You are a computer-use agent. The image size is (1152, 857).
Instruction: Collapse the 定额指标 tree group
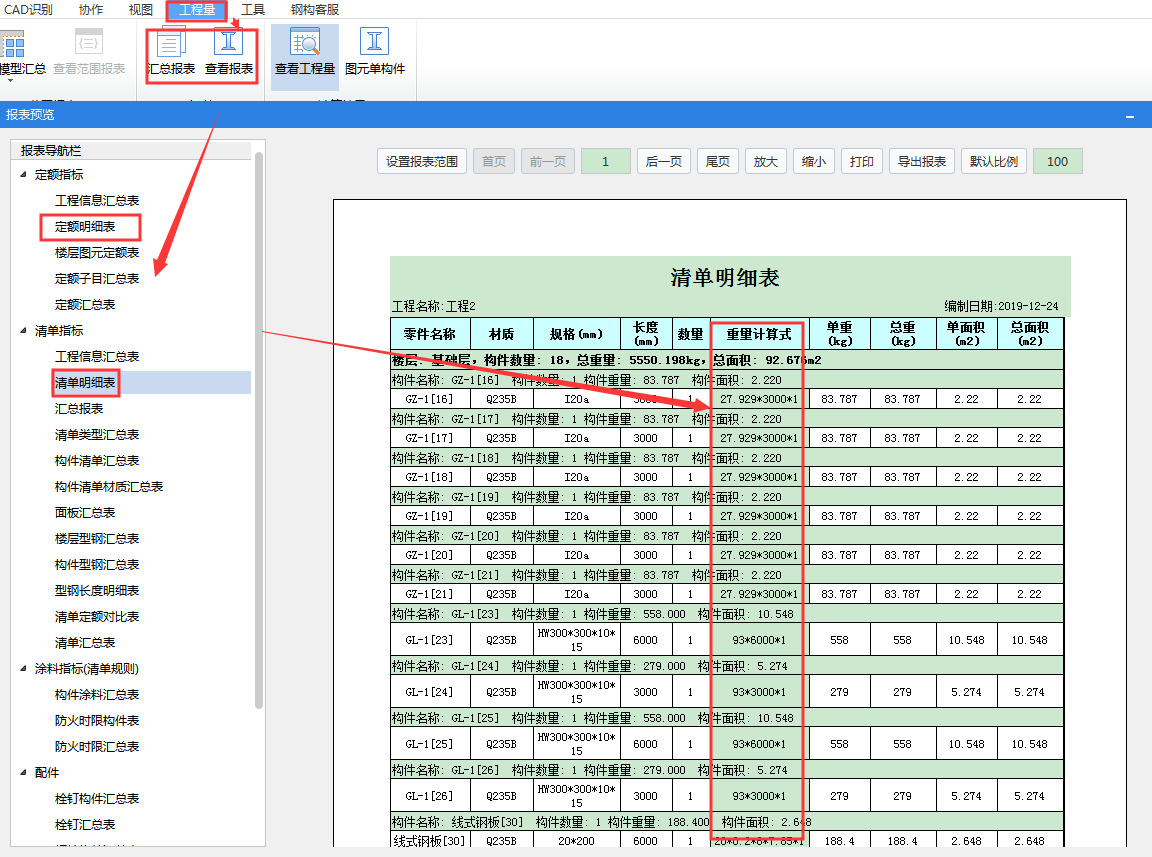point(23,175)
